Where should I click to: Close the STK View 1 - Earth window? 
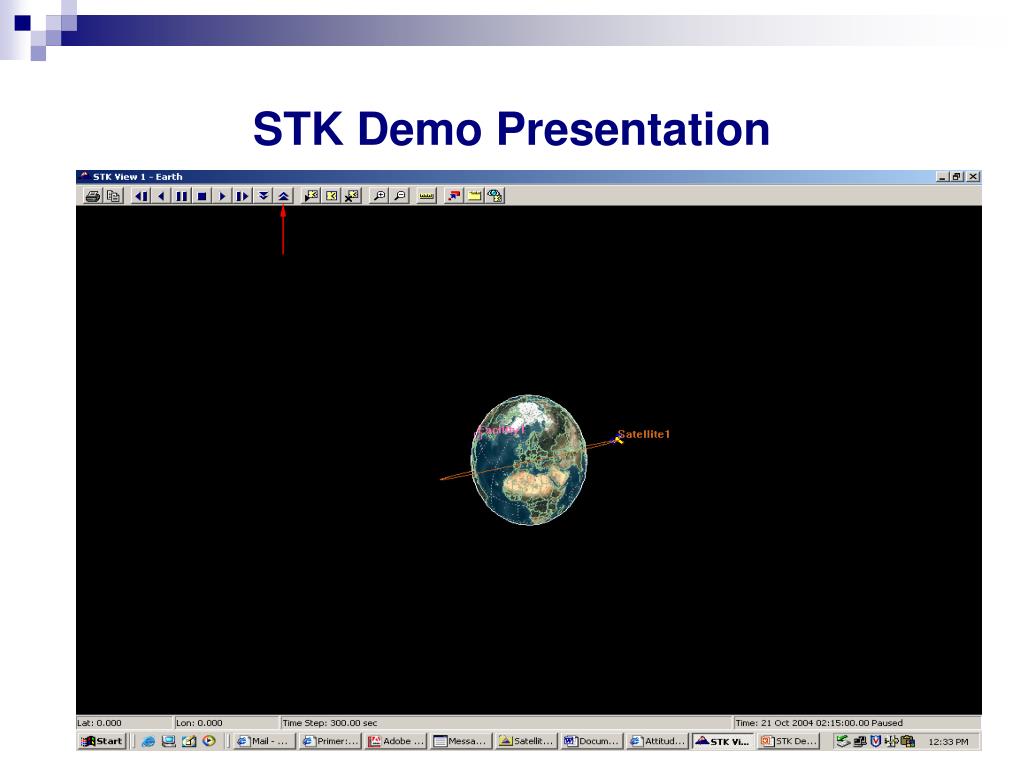(x=973, y=177)
